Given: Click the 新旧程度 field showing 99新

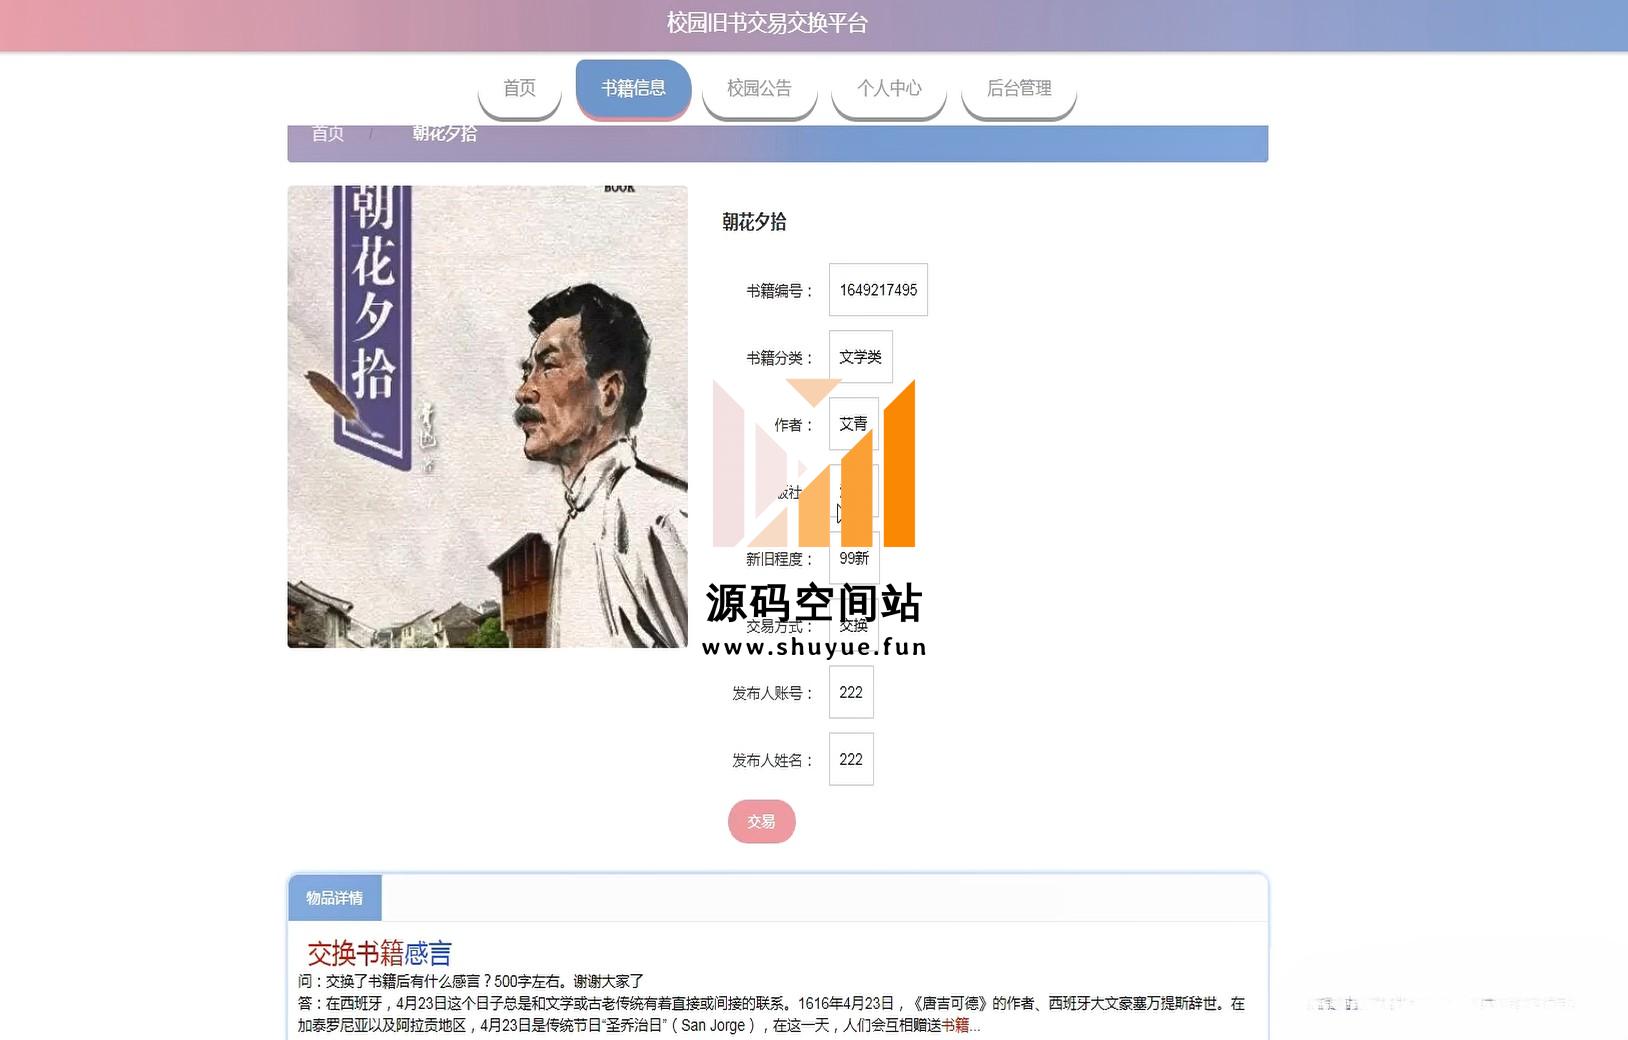Looking at the screenshot, I should click(x=854, y=559).
